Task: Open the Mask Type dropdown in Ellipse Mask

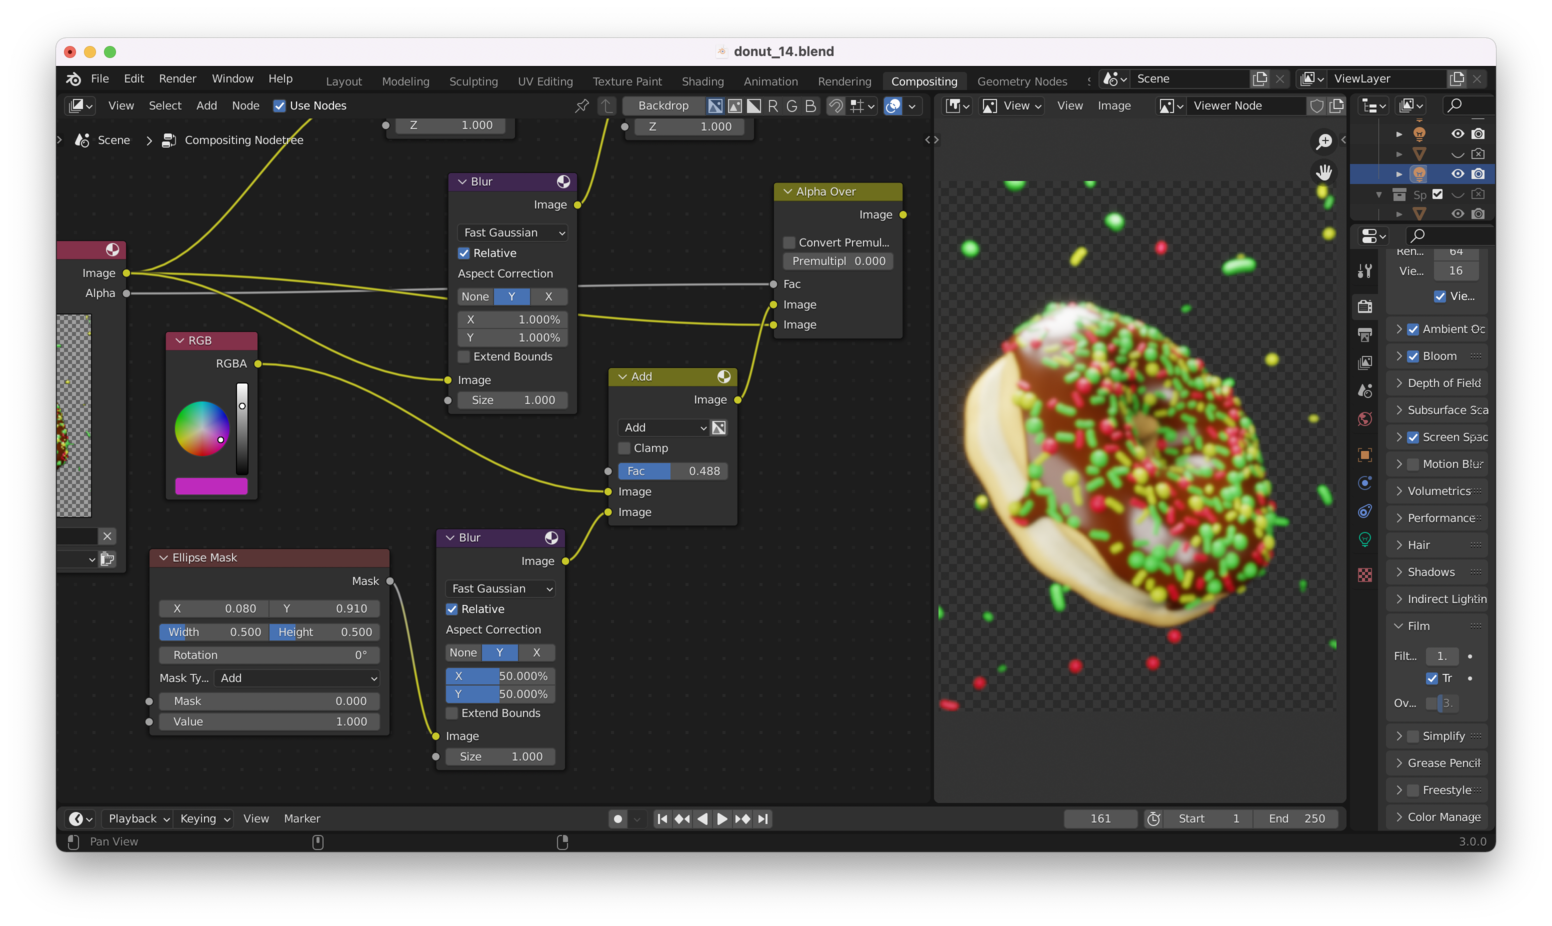Action: [x=299, y=678]
